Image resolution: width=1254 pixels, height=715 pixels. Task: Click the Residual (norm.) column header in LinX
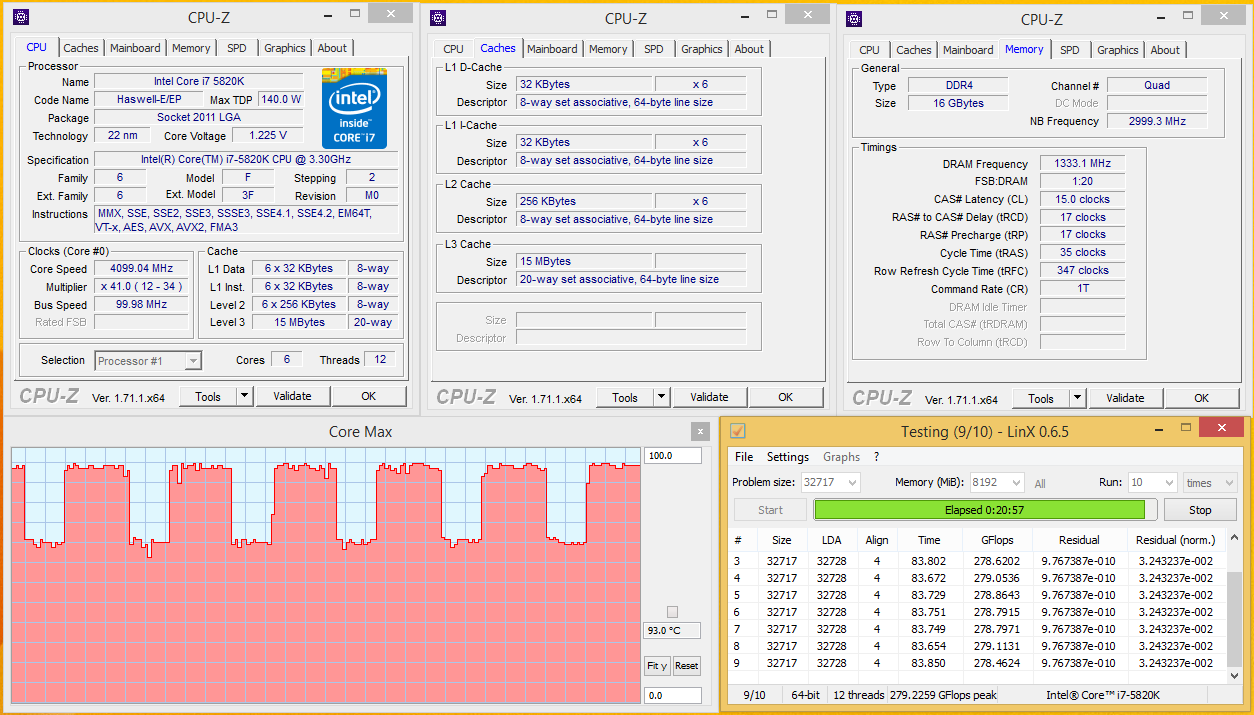(1175, 540)
